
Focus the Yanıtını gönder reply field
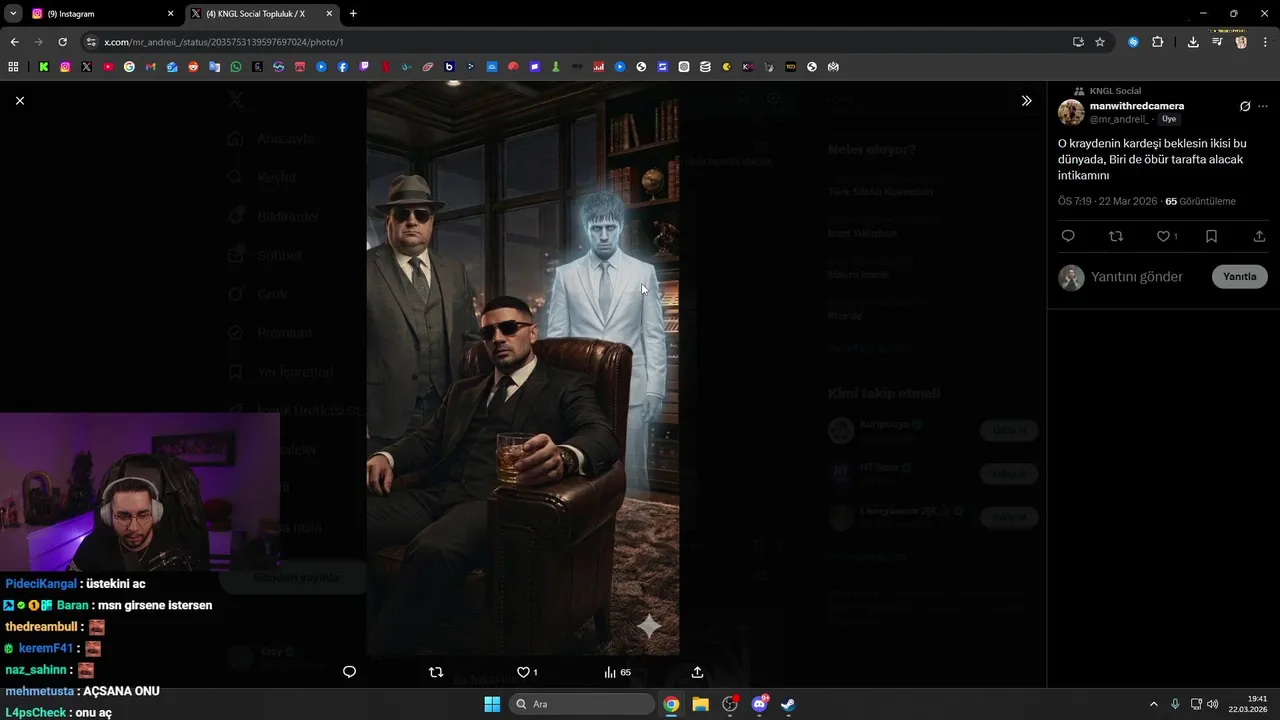coord(1137,277)
